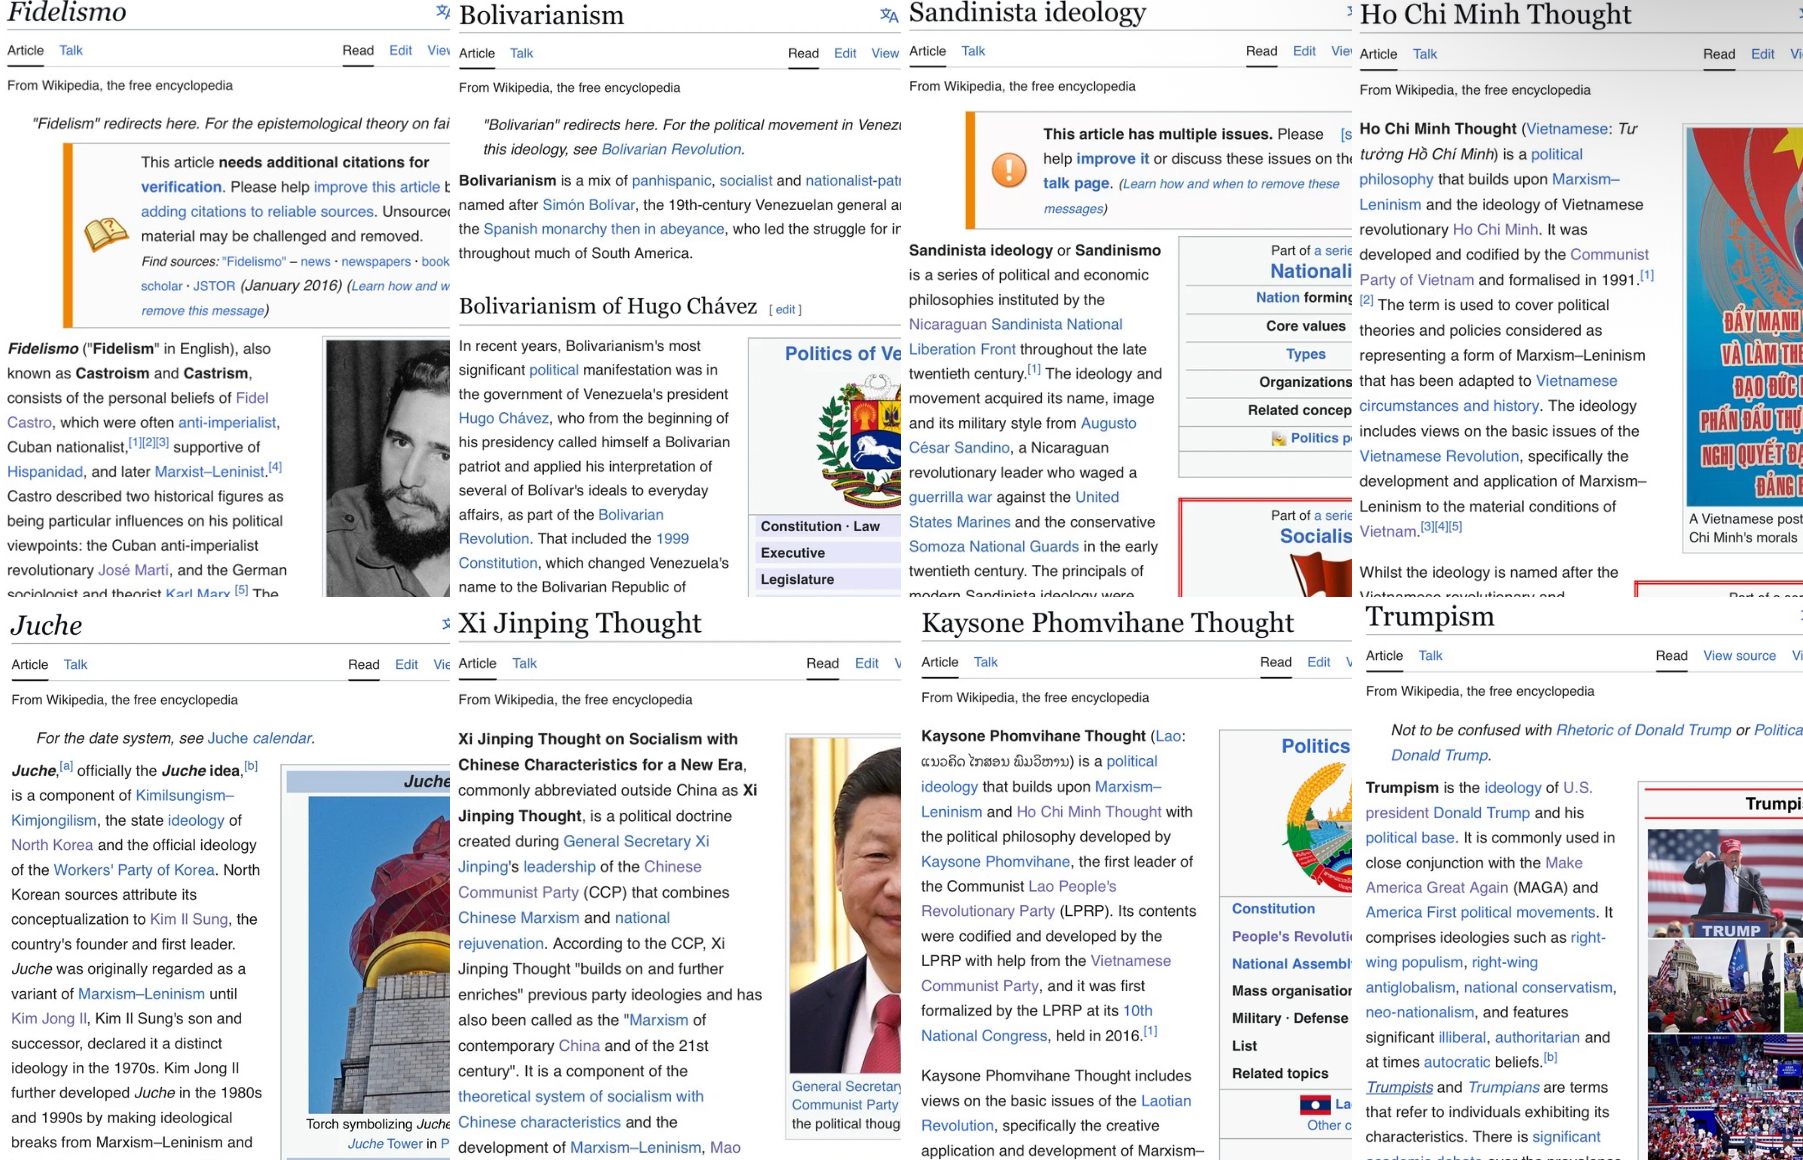Follow guerrilla war link in Sandinista article
This screenshot has height=1160, width=1803.
click(x=950, y=497)
